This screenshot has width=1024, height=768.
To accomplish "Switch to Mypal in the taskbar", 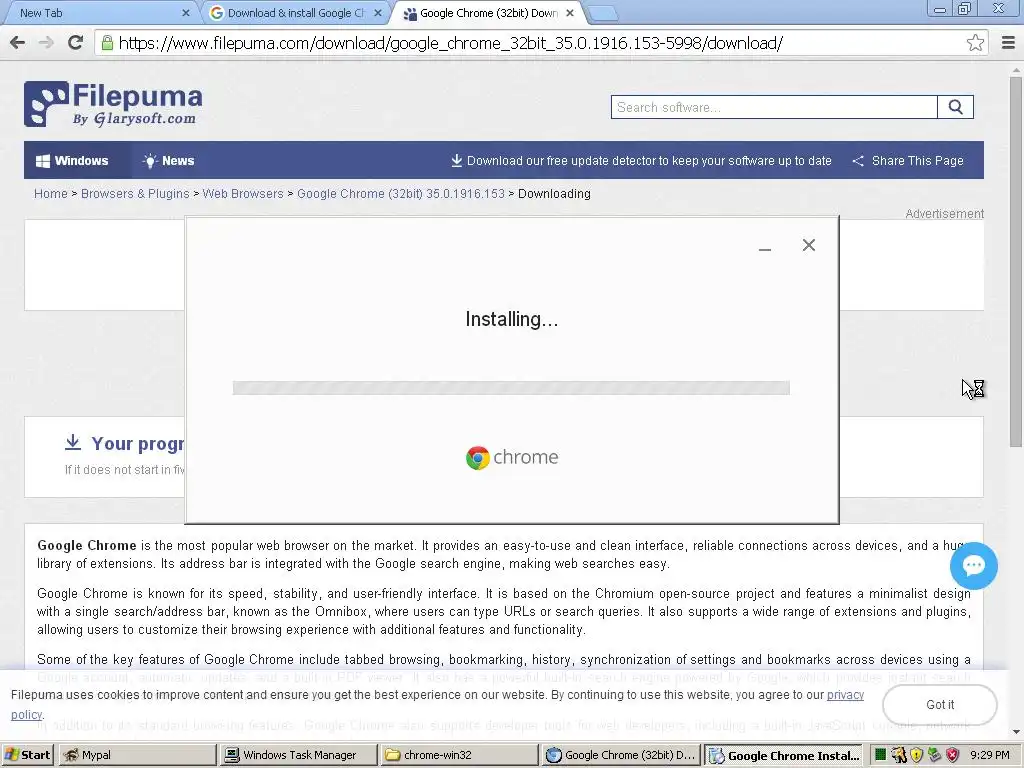I will pos(137,755).
